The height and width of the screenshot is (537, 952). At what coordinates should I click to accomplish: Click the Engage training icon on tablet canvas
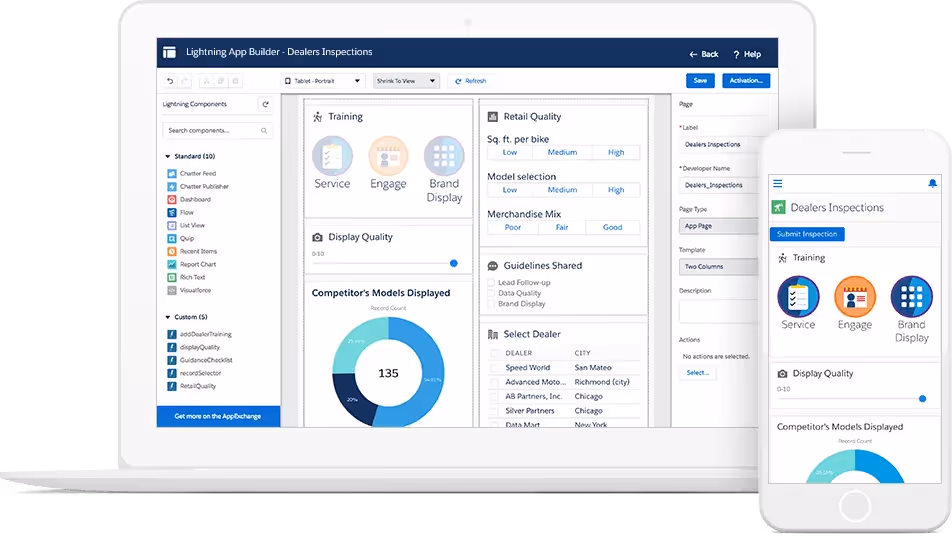point(388,156)
